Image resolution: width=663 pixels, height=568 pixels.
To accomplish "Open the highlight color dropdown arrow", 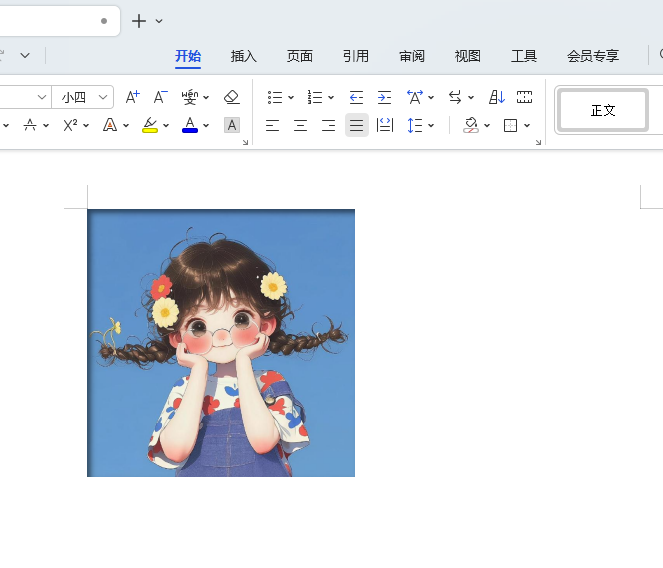I will coord(166,126).
